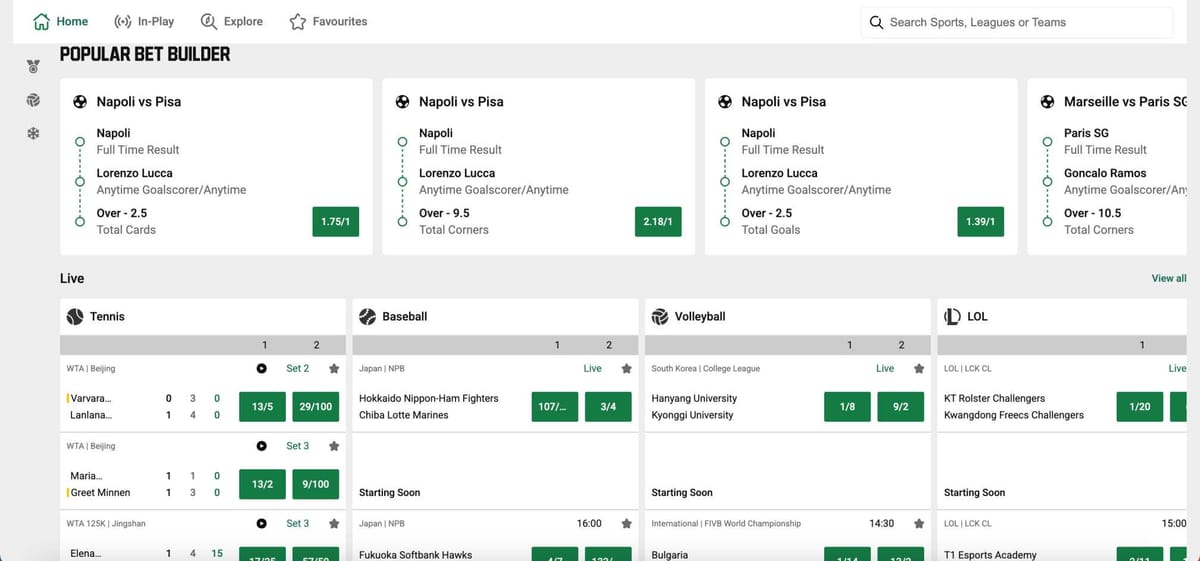
Task: Star the Maria vs Greet Minnen match
Action: [334, 446]
